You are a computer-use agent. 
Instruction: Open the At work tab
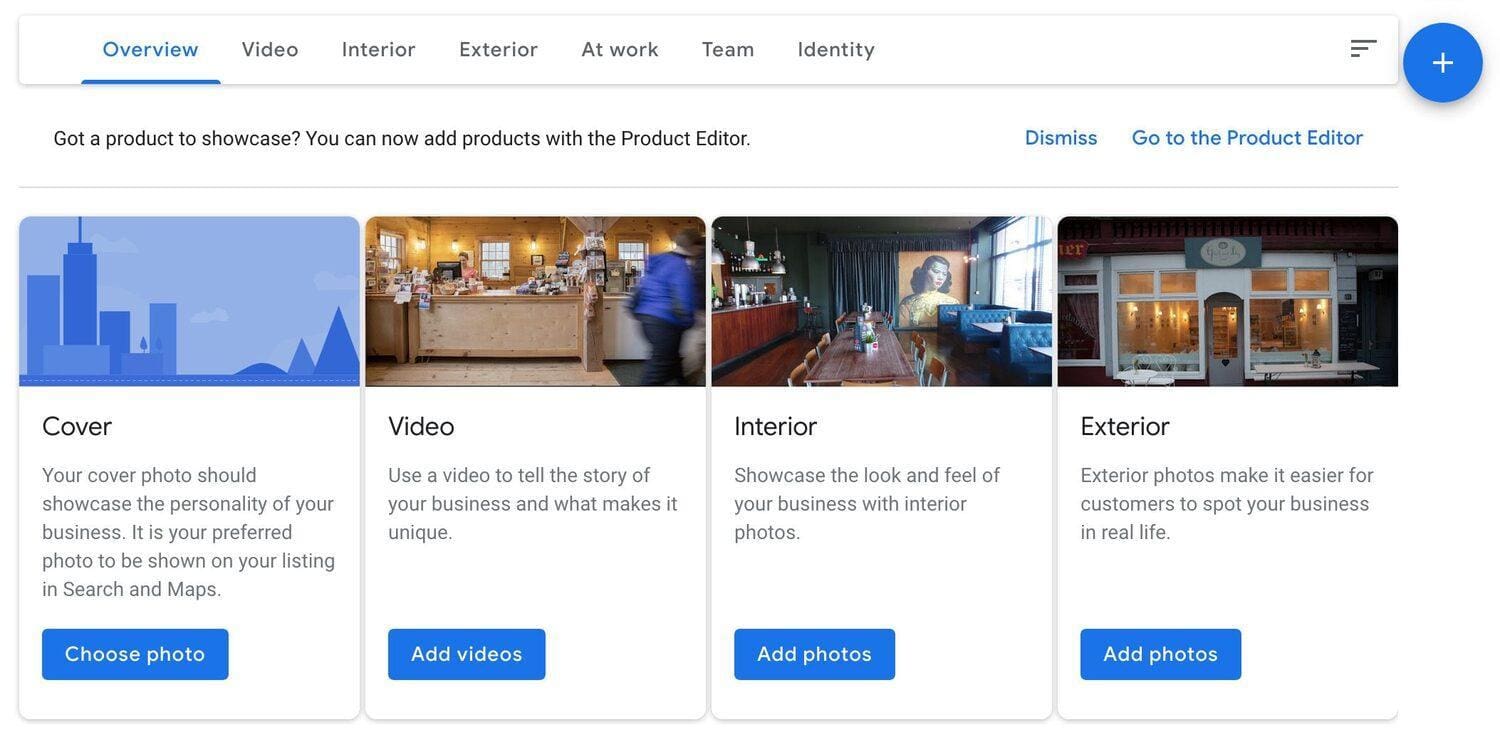(619, 49)
